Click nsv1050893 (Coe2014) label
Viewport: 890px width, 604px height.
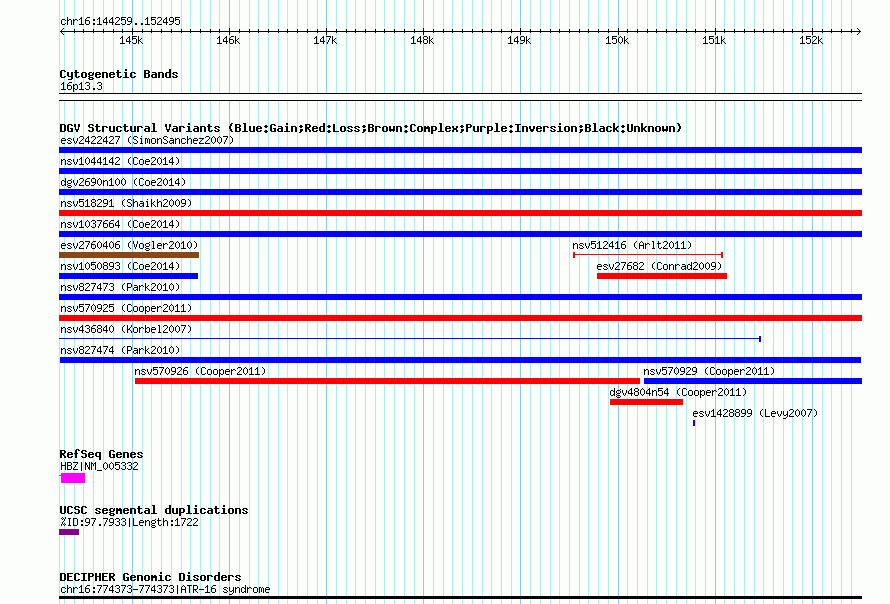(x=120, y=266)
